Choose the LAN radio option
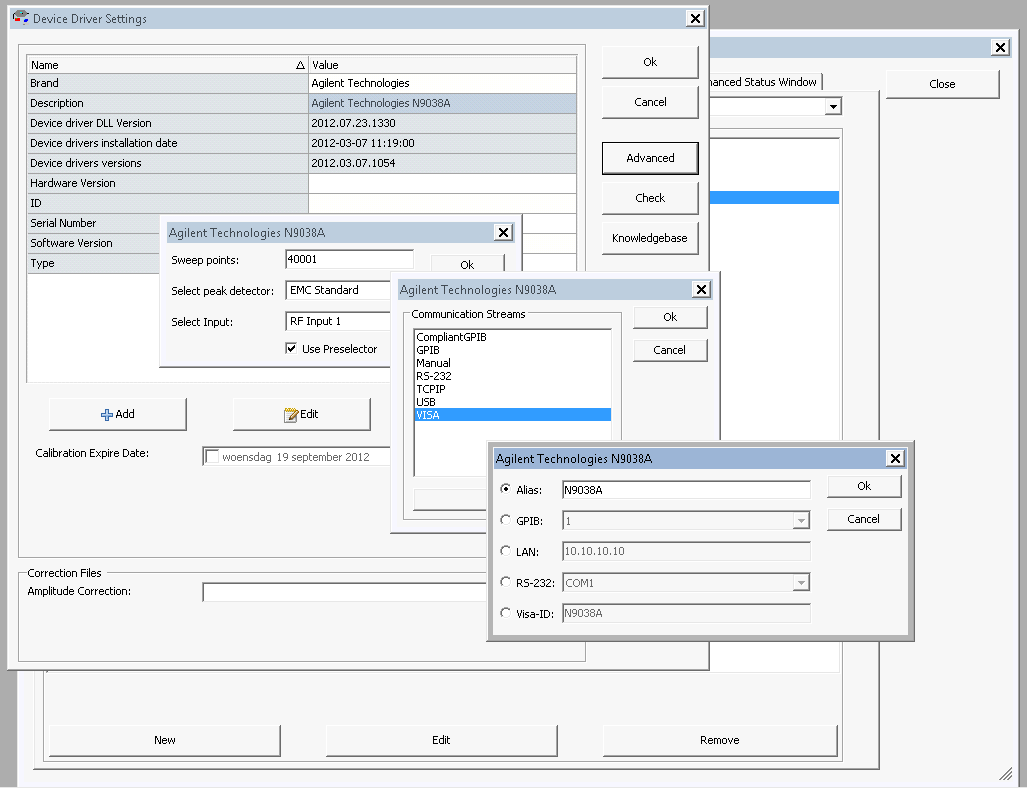The image size is (1027, 789). pyautogui.click(x=505, y=551)
